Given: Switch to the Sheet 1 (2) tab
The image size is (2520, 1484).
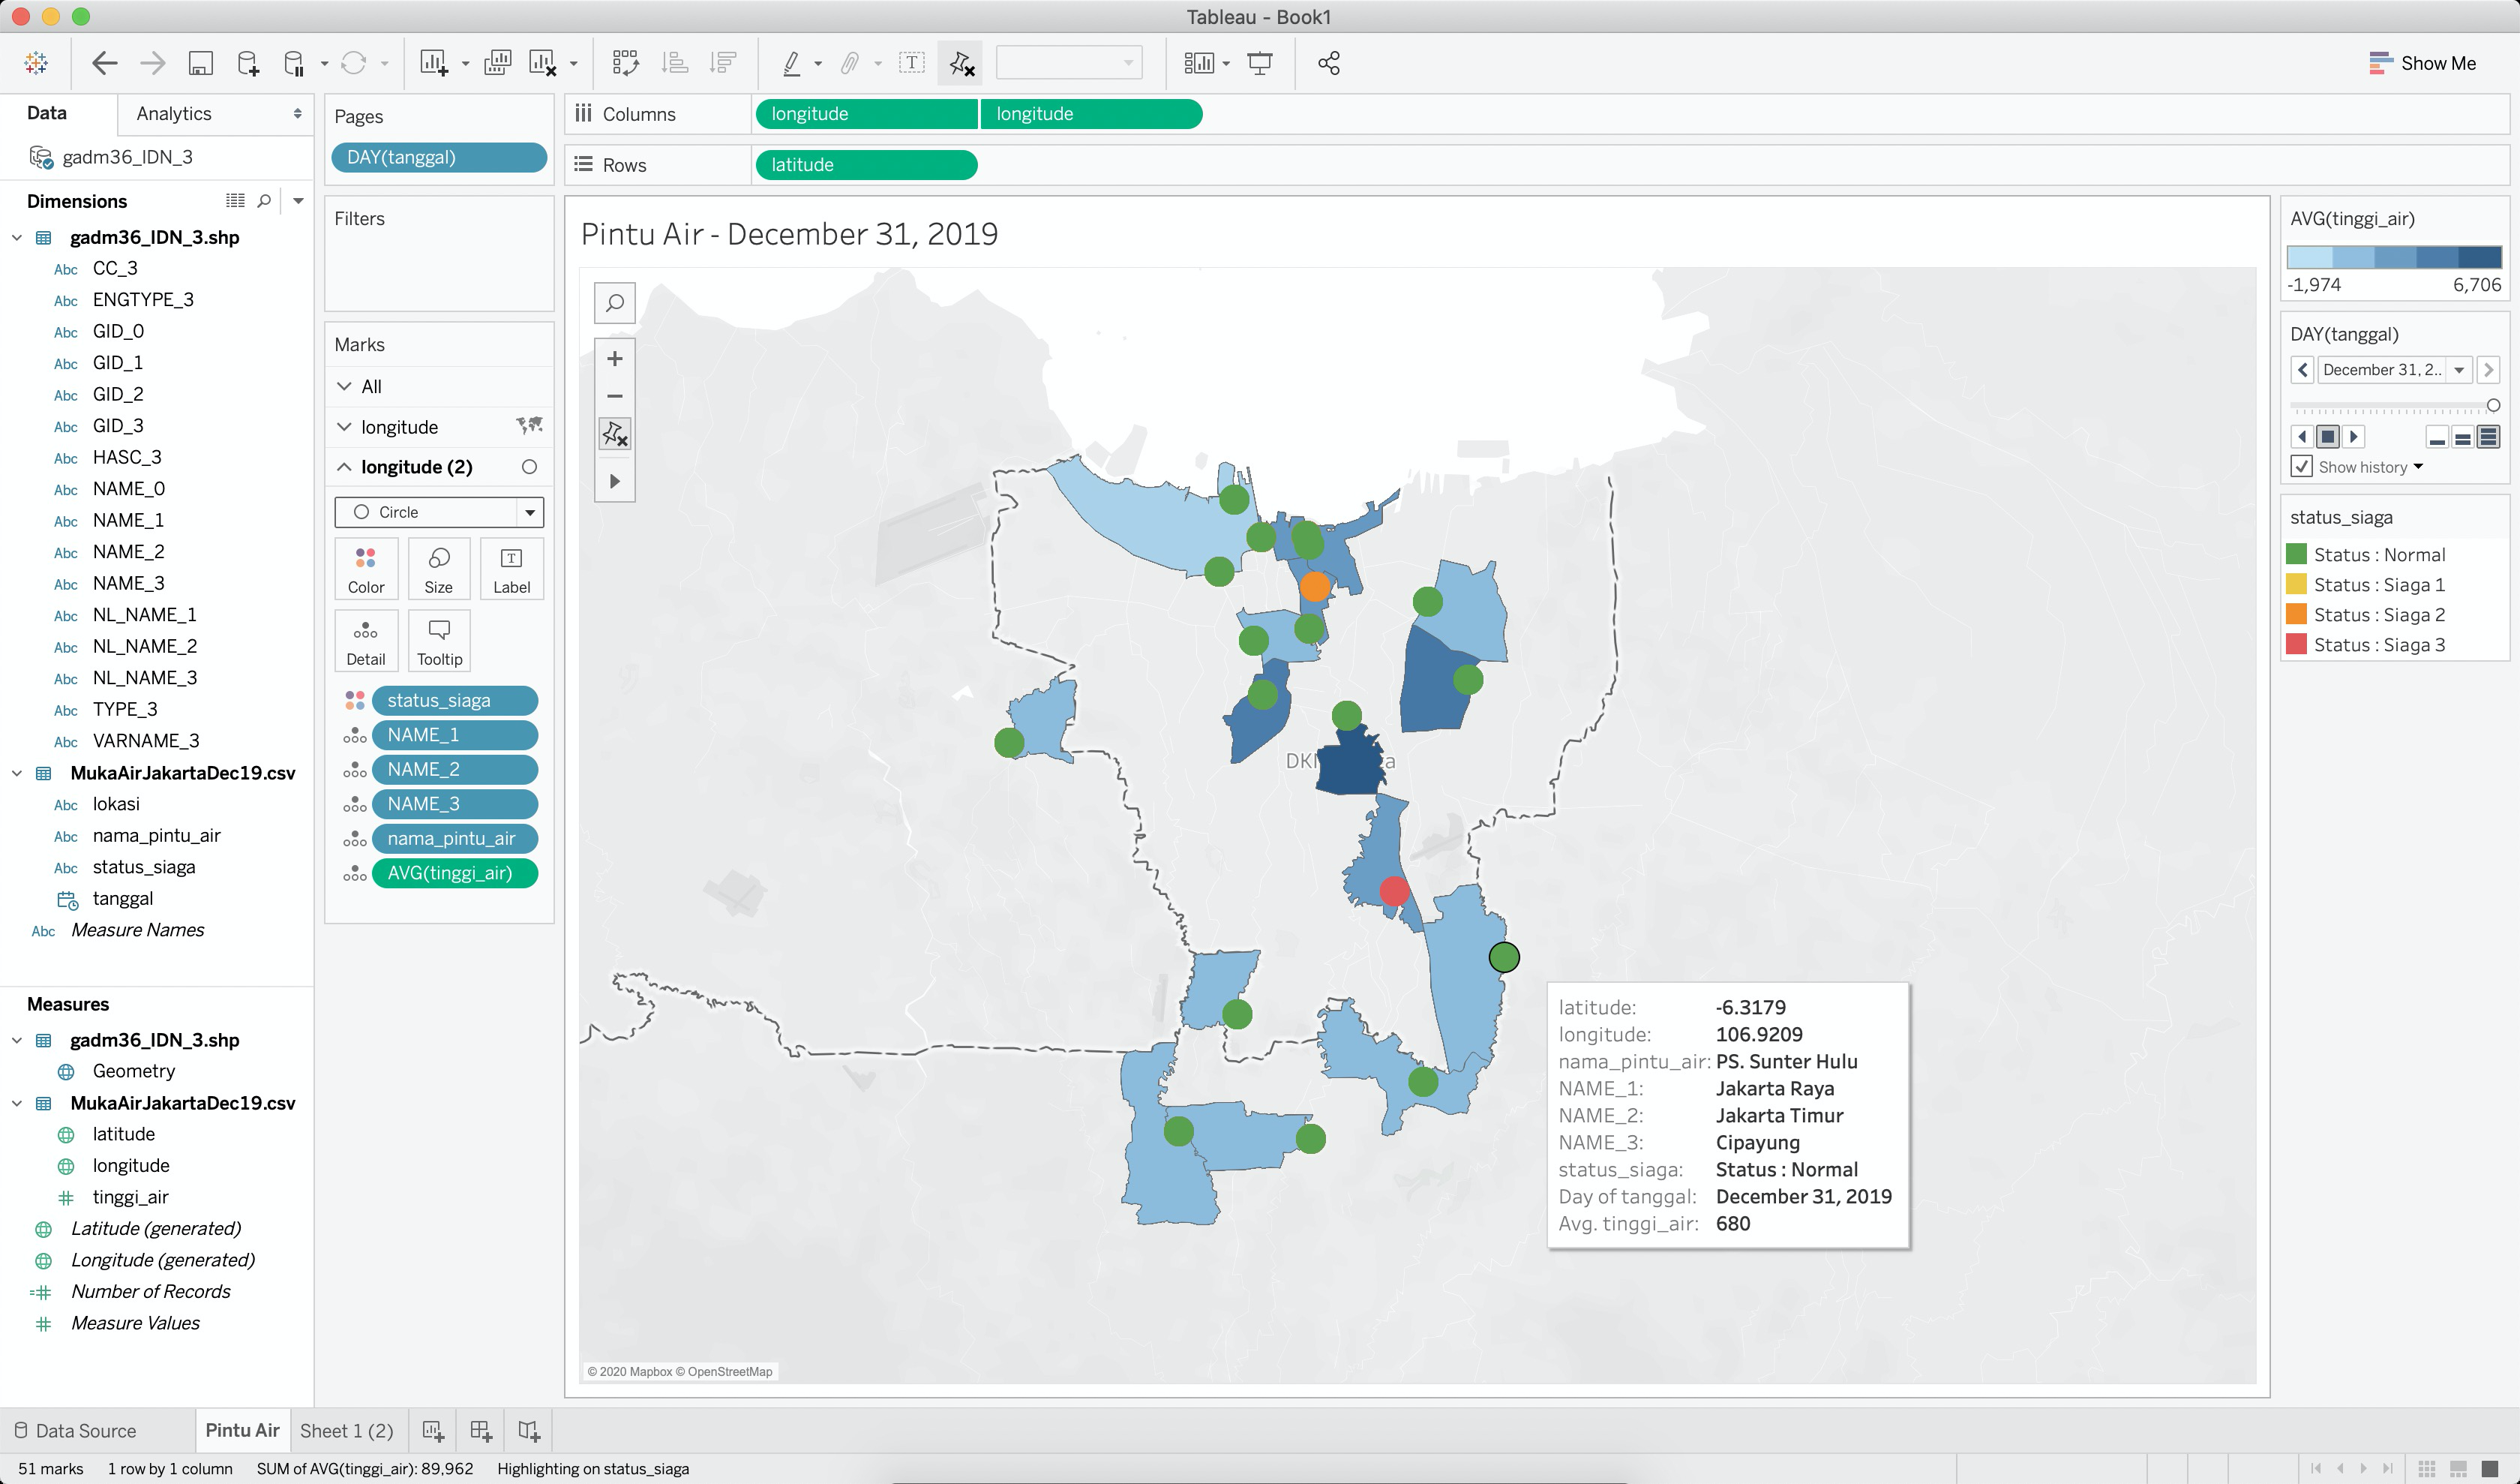Looking at the screenshot, I should coord(346,1430).
